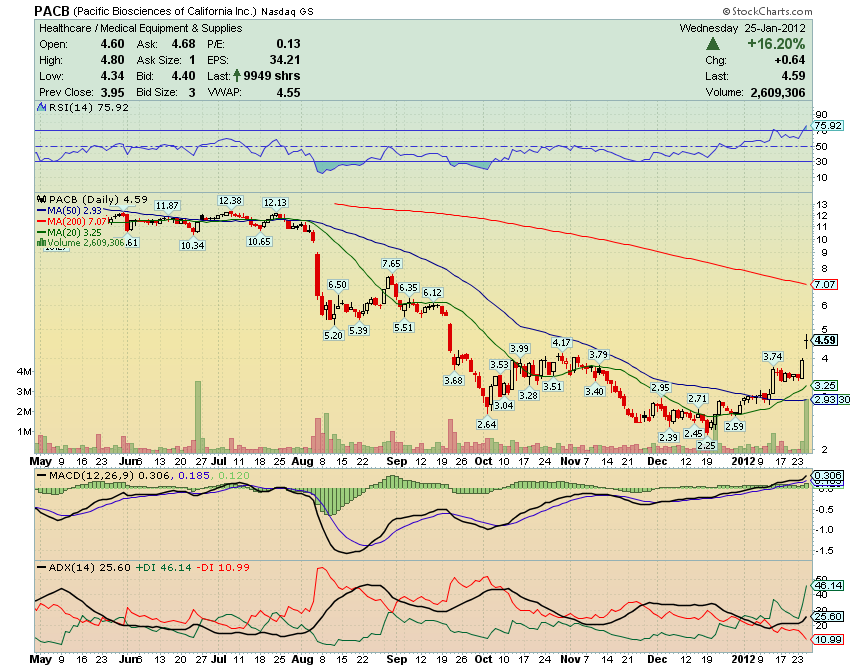The image size is (850, 668).
Task: Click the 4.17 price label
Action: (x=561, y=343)
